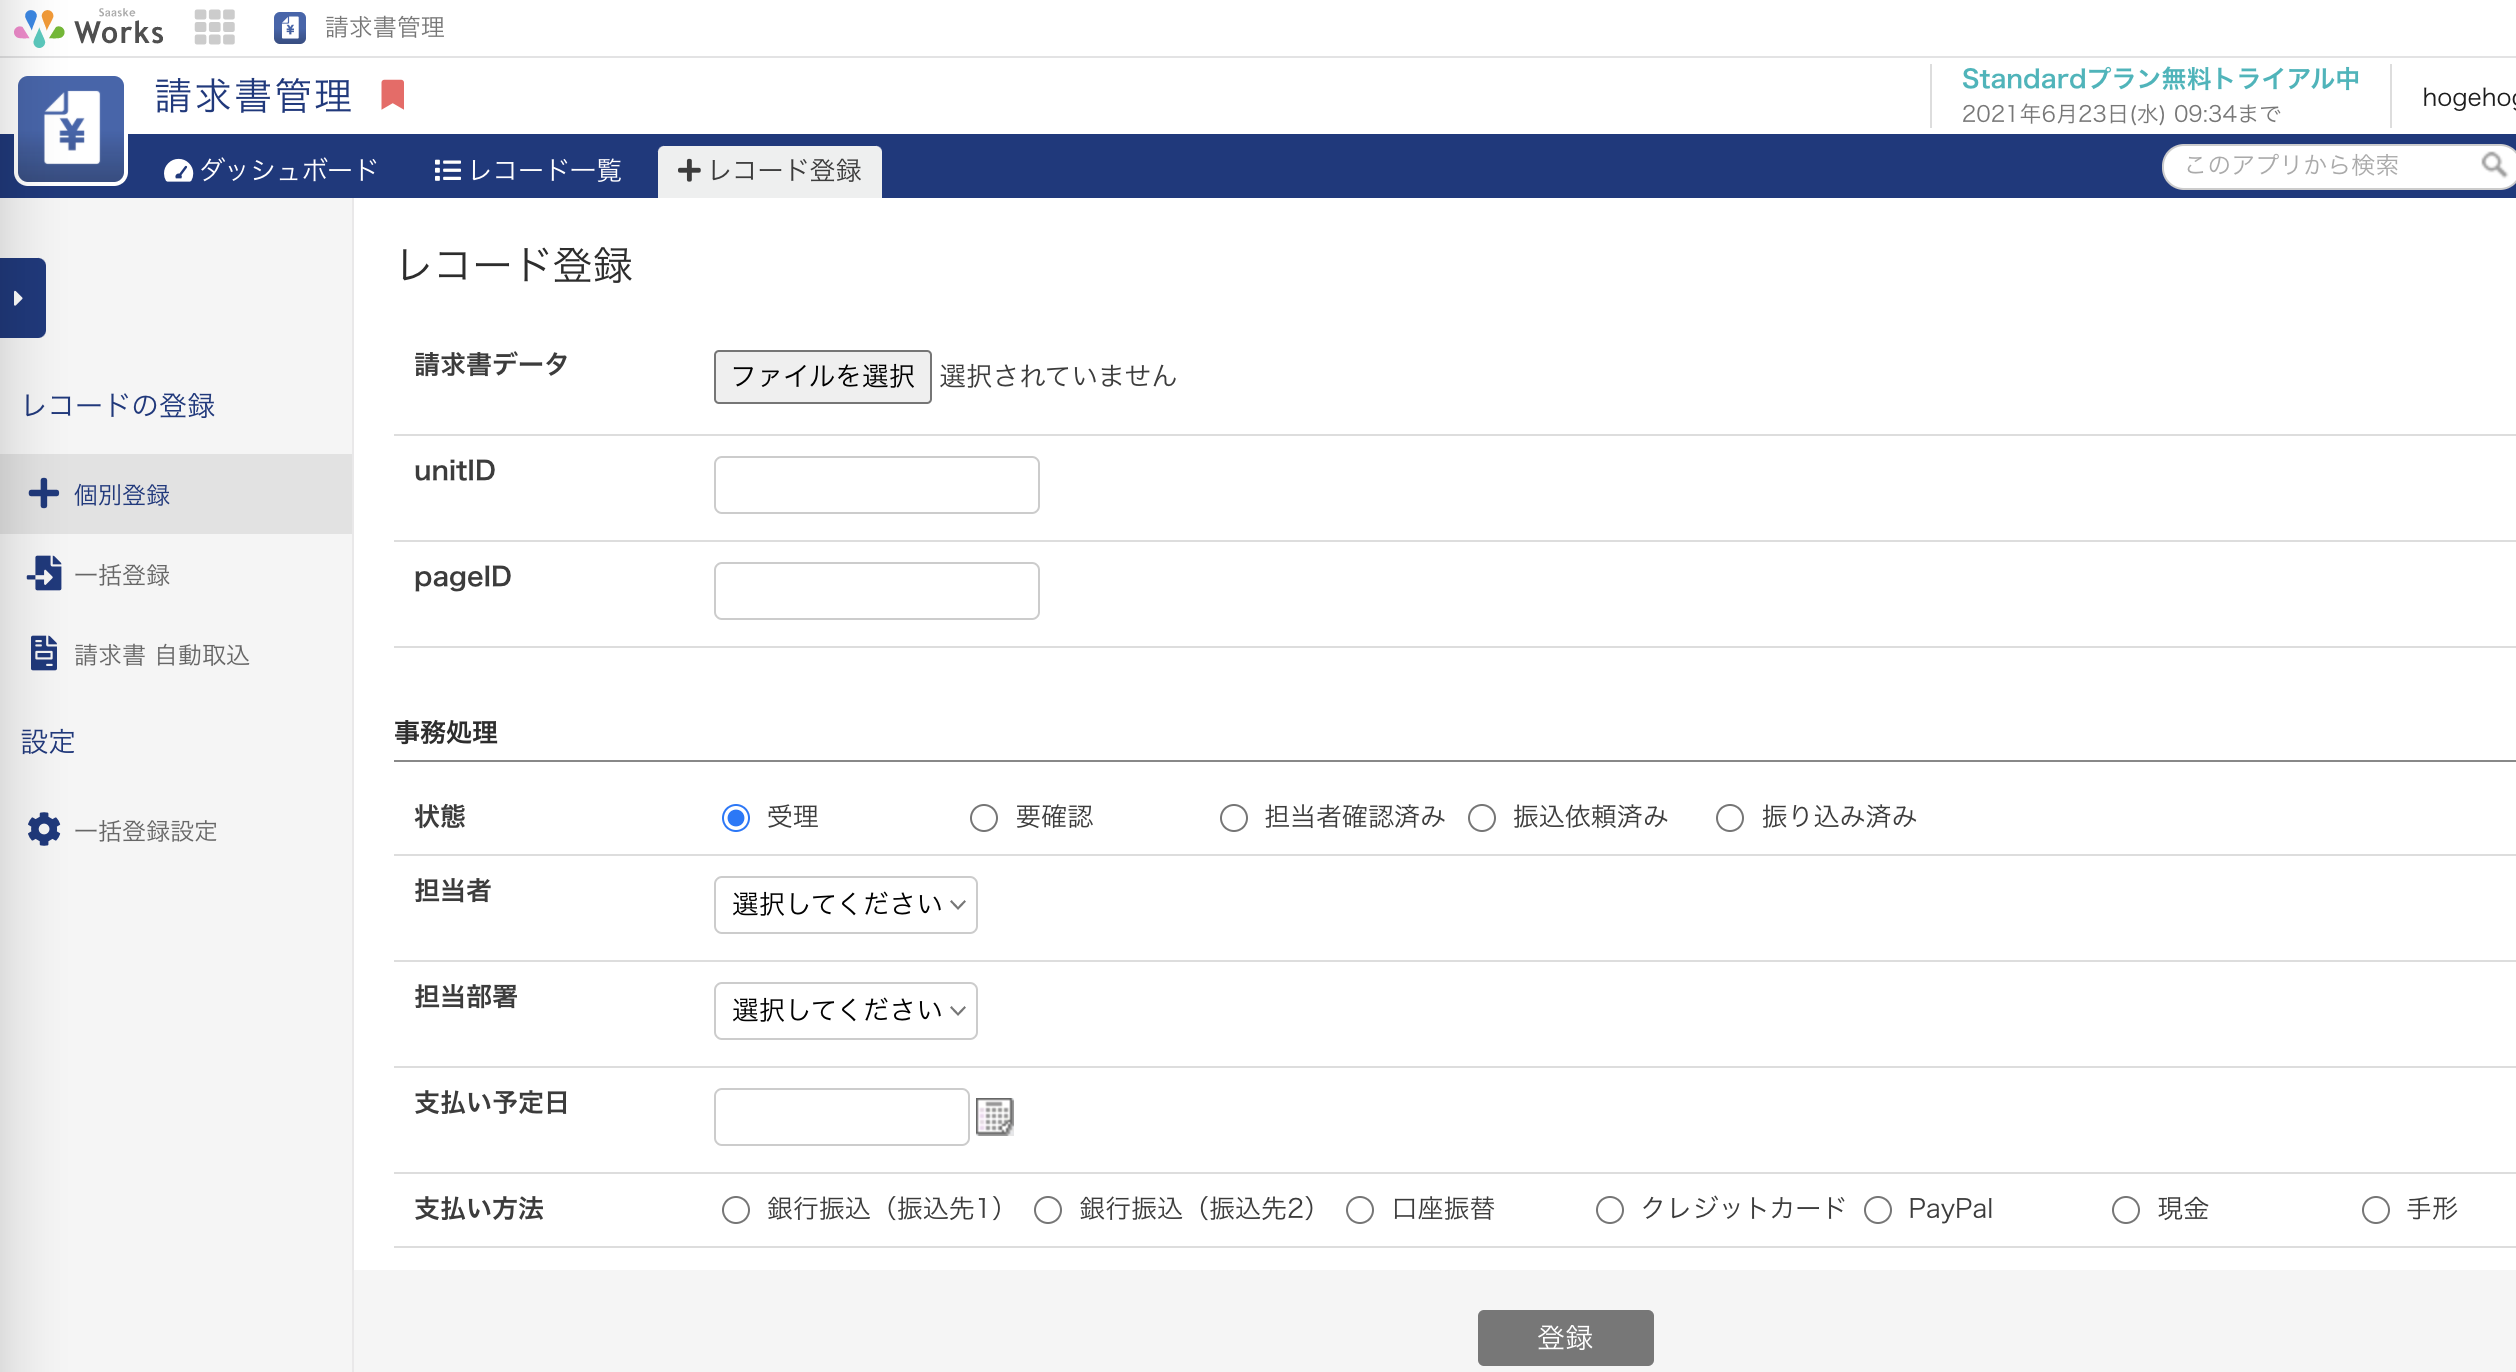This screenshot has width=2516, height=1372.
Task: Select PayPal as payment method
Action: point(1878,1210)
